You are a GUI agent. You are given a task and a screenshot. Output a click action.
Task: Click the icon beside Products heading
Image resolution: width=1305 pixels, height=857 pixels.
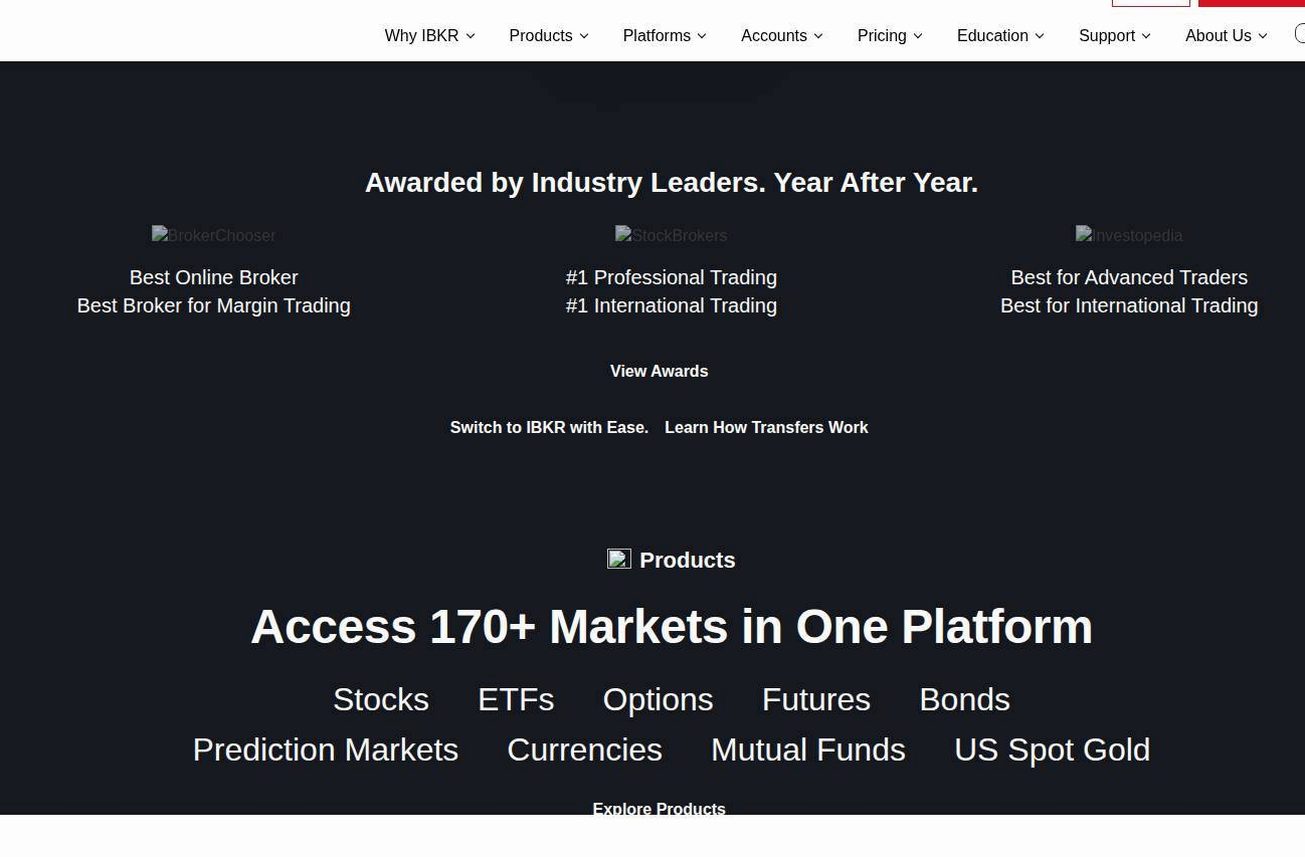point(619,559)
